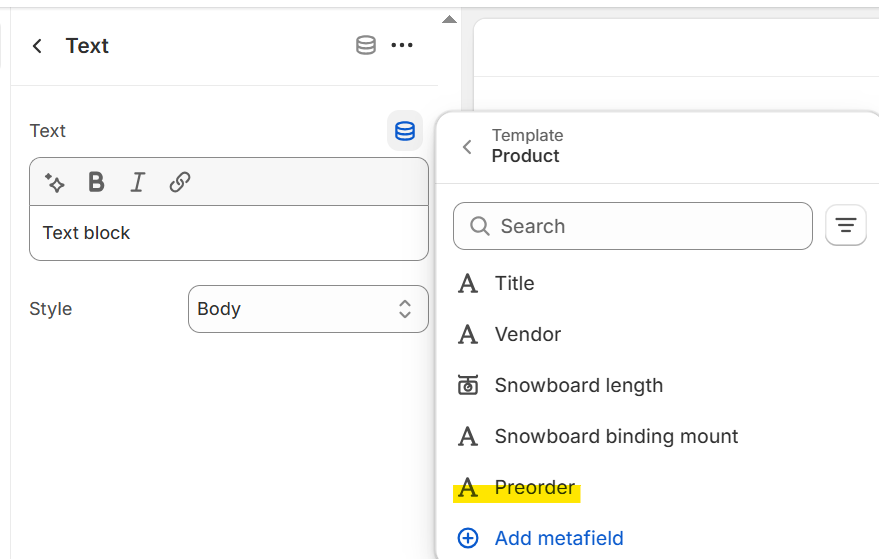
Task: Click the metafield Search box
Action: tap(633, 226)
